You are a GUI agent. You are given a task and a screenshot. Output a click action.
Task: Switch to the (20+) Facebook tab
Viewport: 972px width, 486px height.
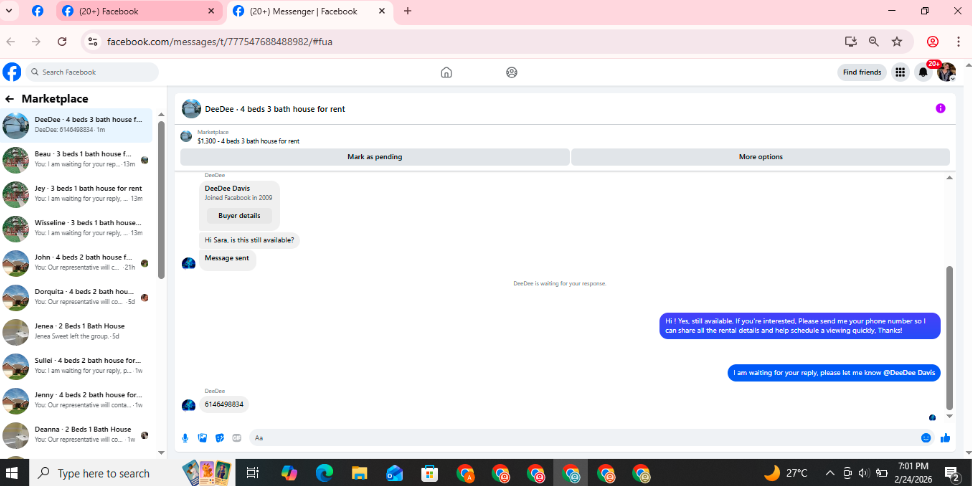point(139,11)
